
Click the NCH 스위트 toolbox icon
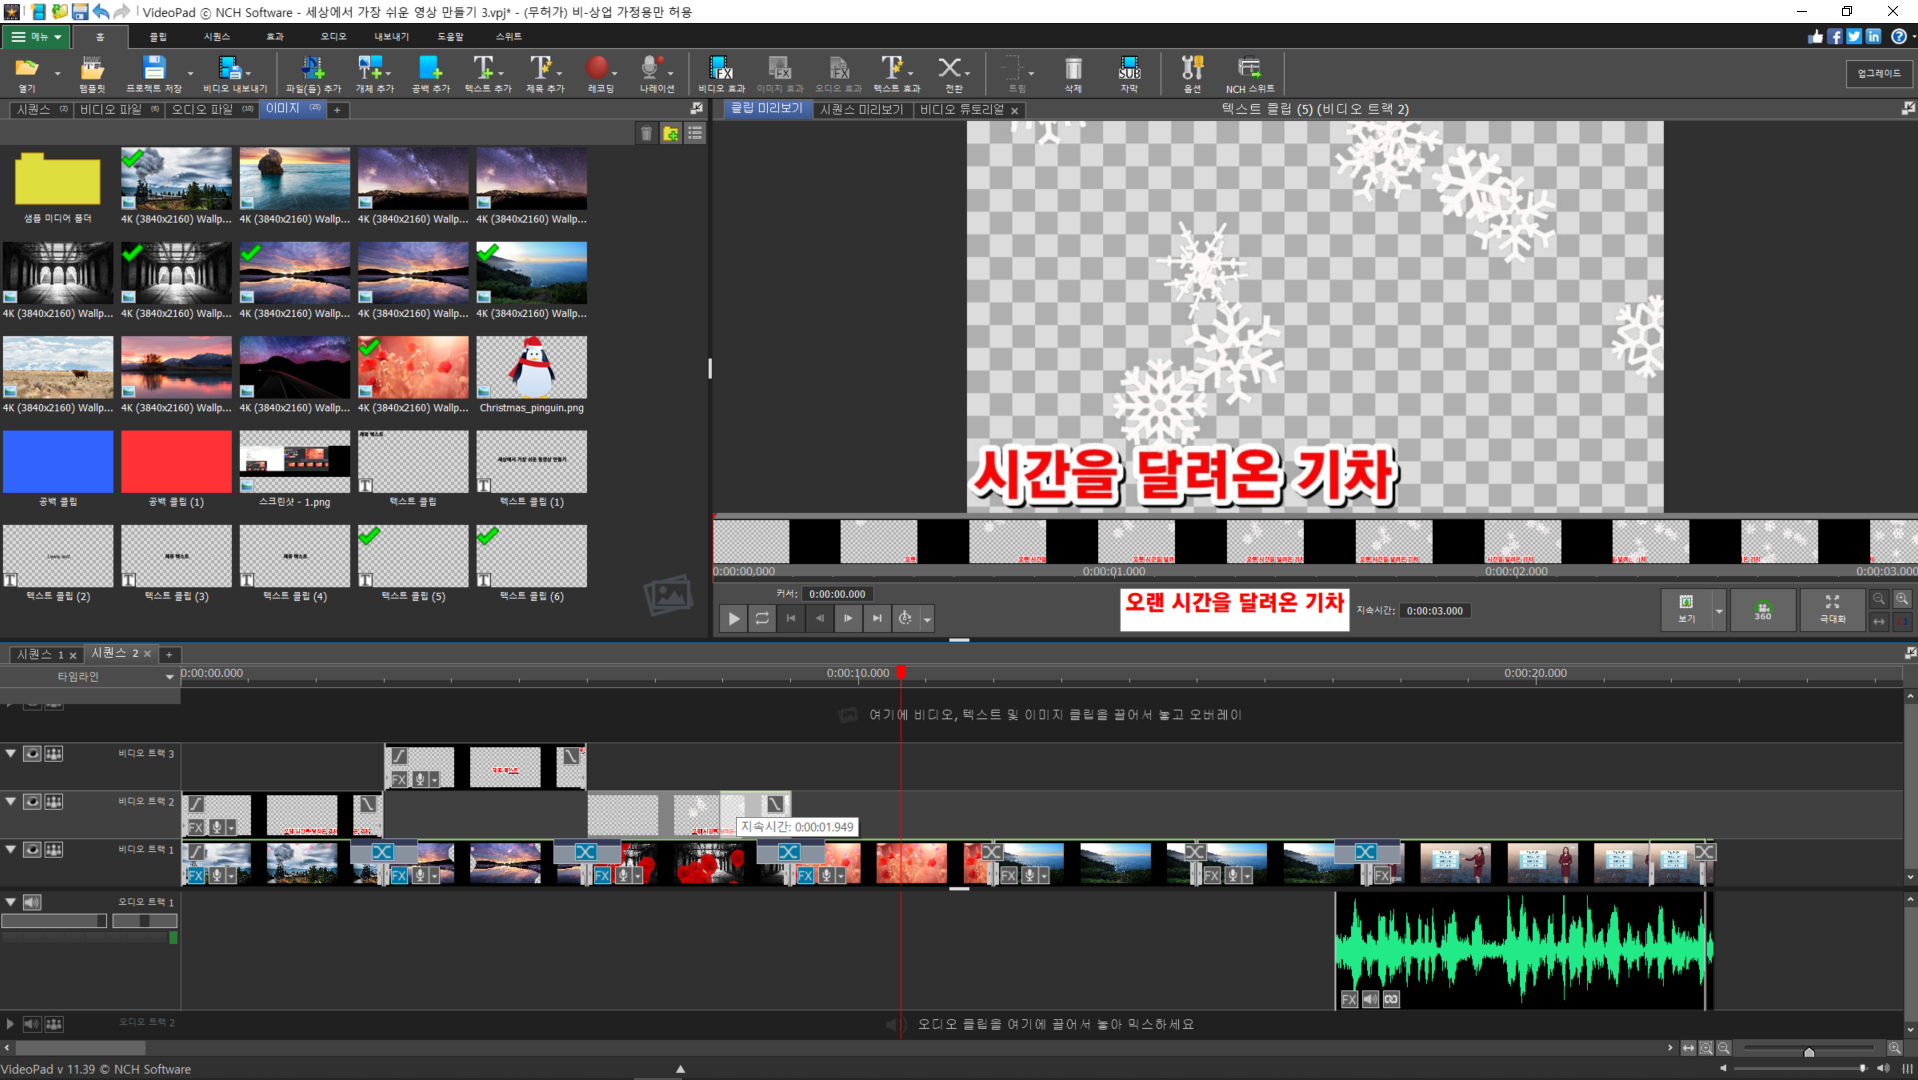tap(1250, 74)
